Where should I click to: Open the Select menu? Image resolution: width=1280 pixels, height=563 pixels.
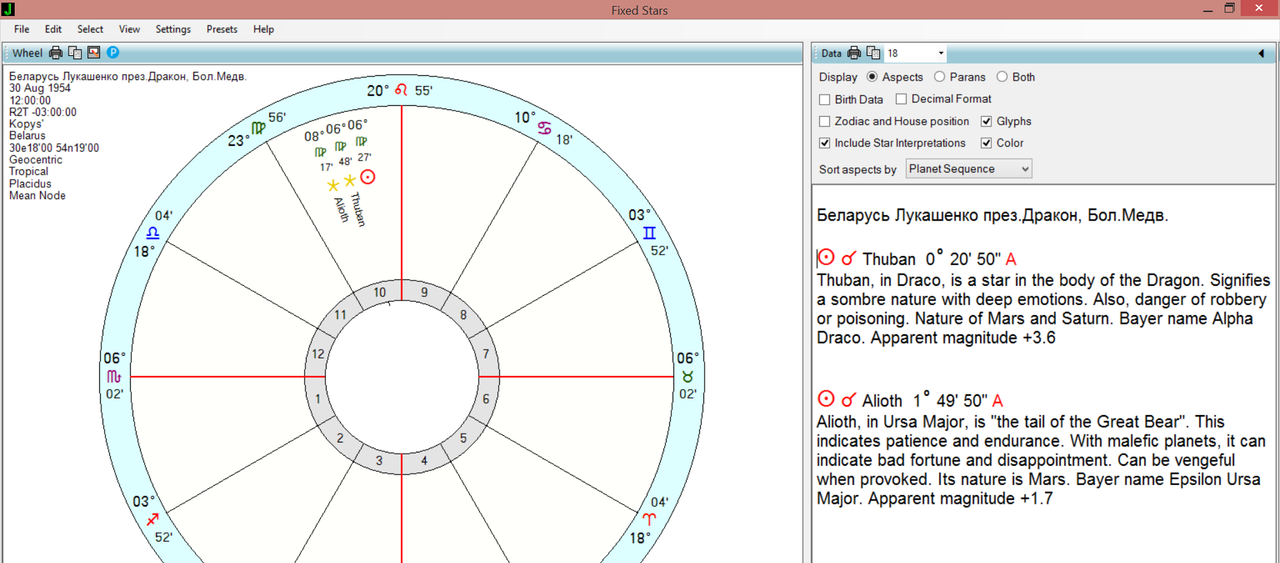pos(90,29)
